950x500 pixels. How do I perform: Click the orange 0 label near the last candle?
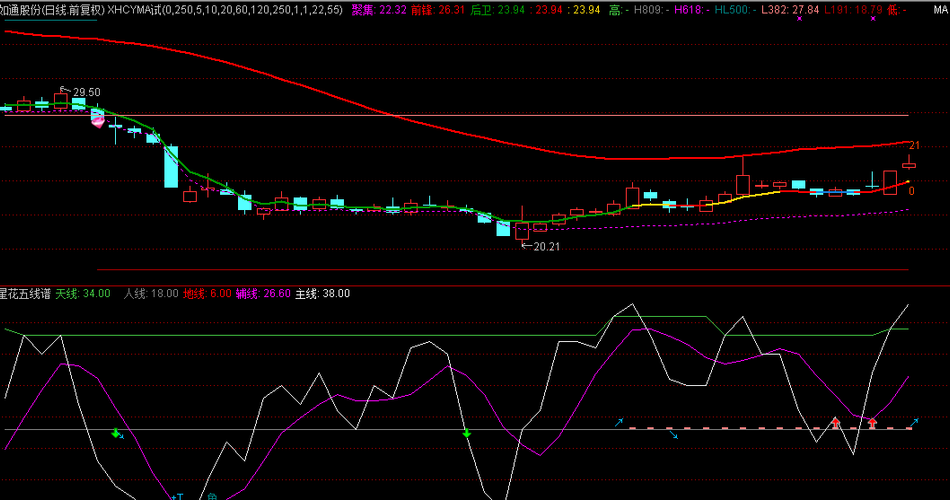(912, 191)
